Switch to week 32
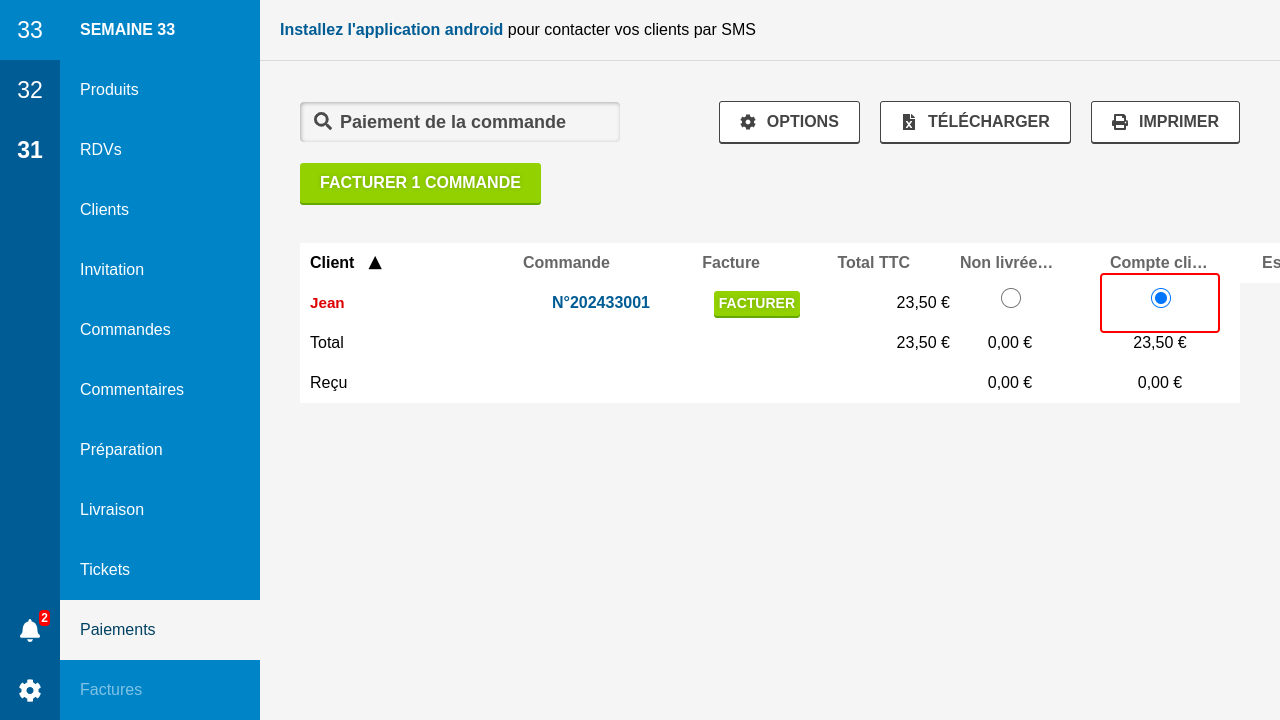Screen dimensions: 1280x720 [30, 90]
